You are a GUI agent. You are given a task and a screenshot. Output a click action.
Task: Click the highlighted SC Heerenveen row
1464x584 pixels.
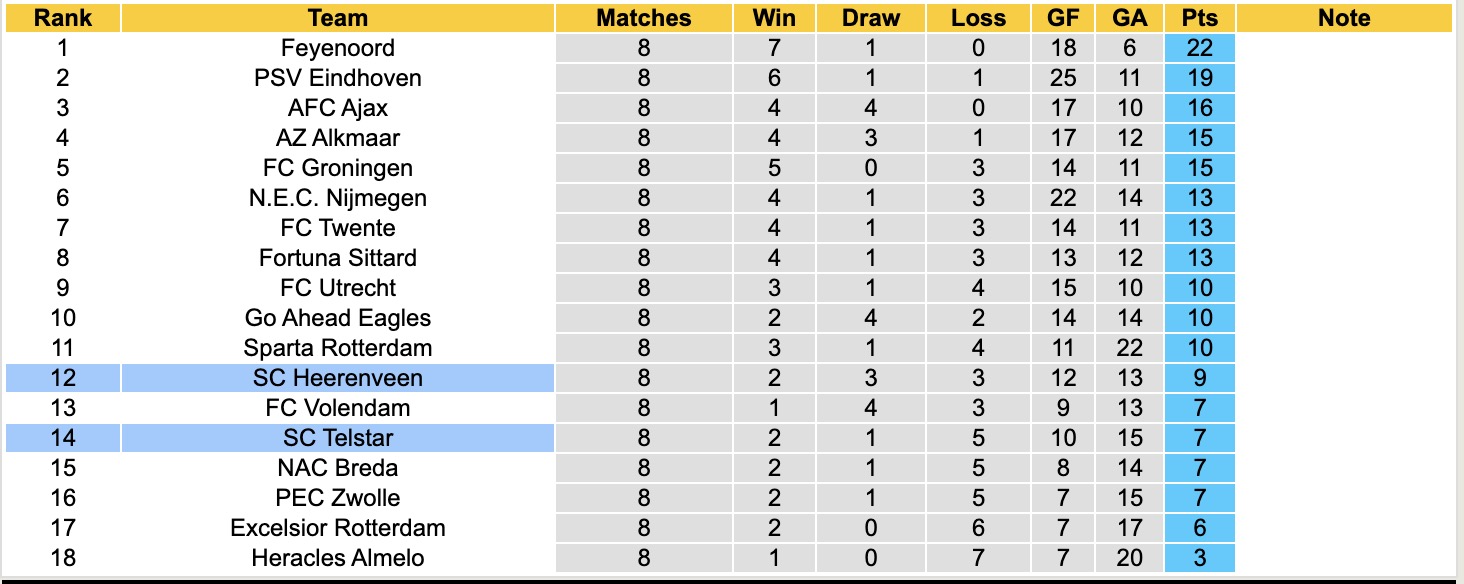coord(338,378)
